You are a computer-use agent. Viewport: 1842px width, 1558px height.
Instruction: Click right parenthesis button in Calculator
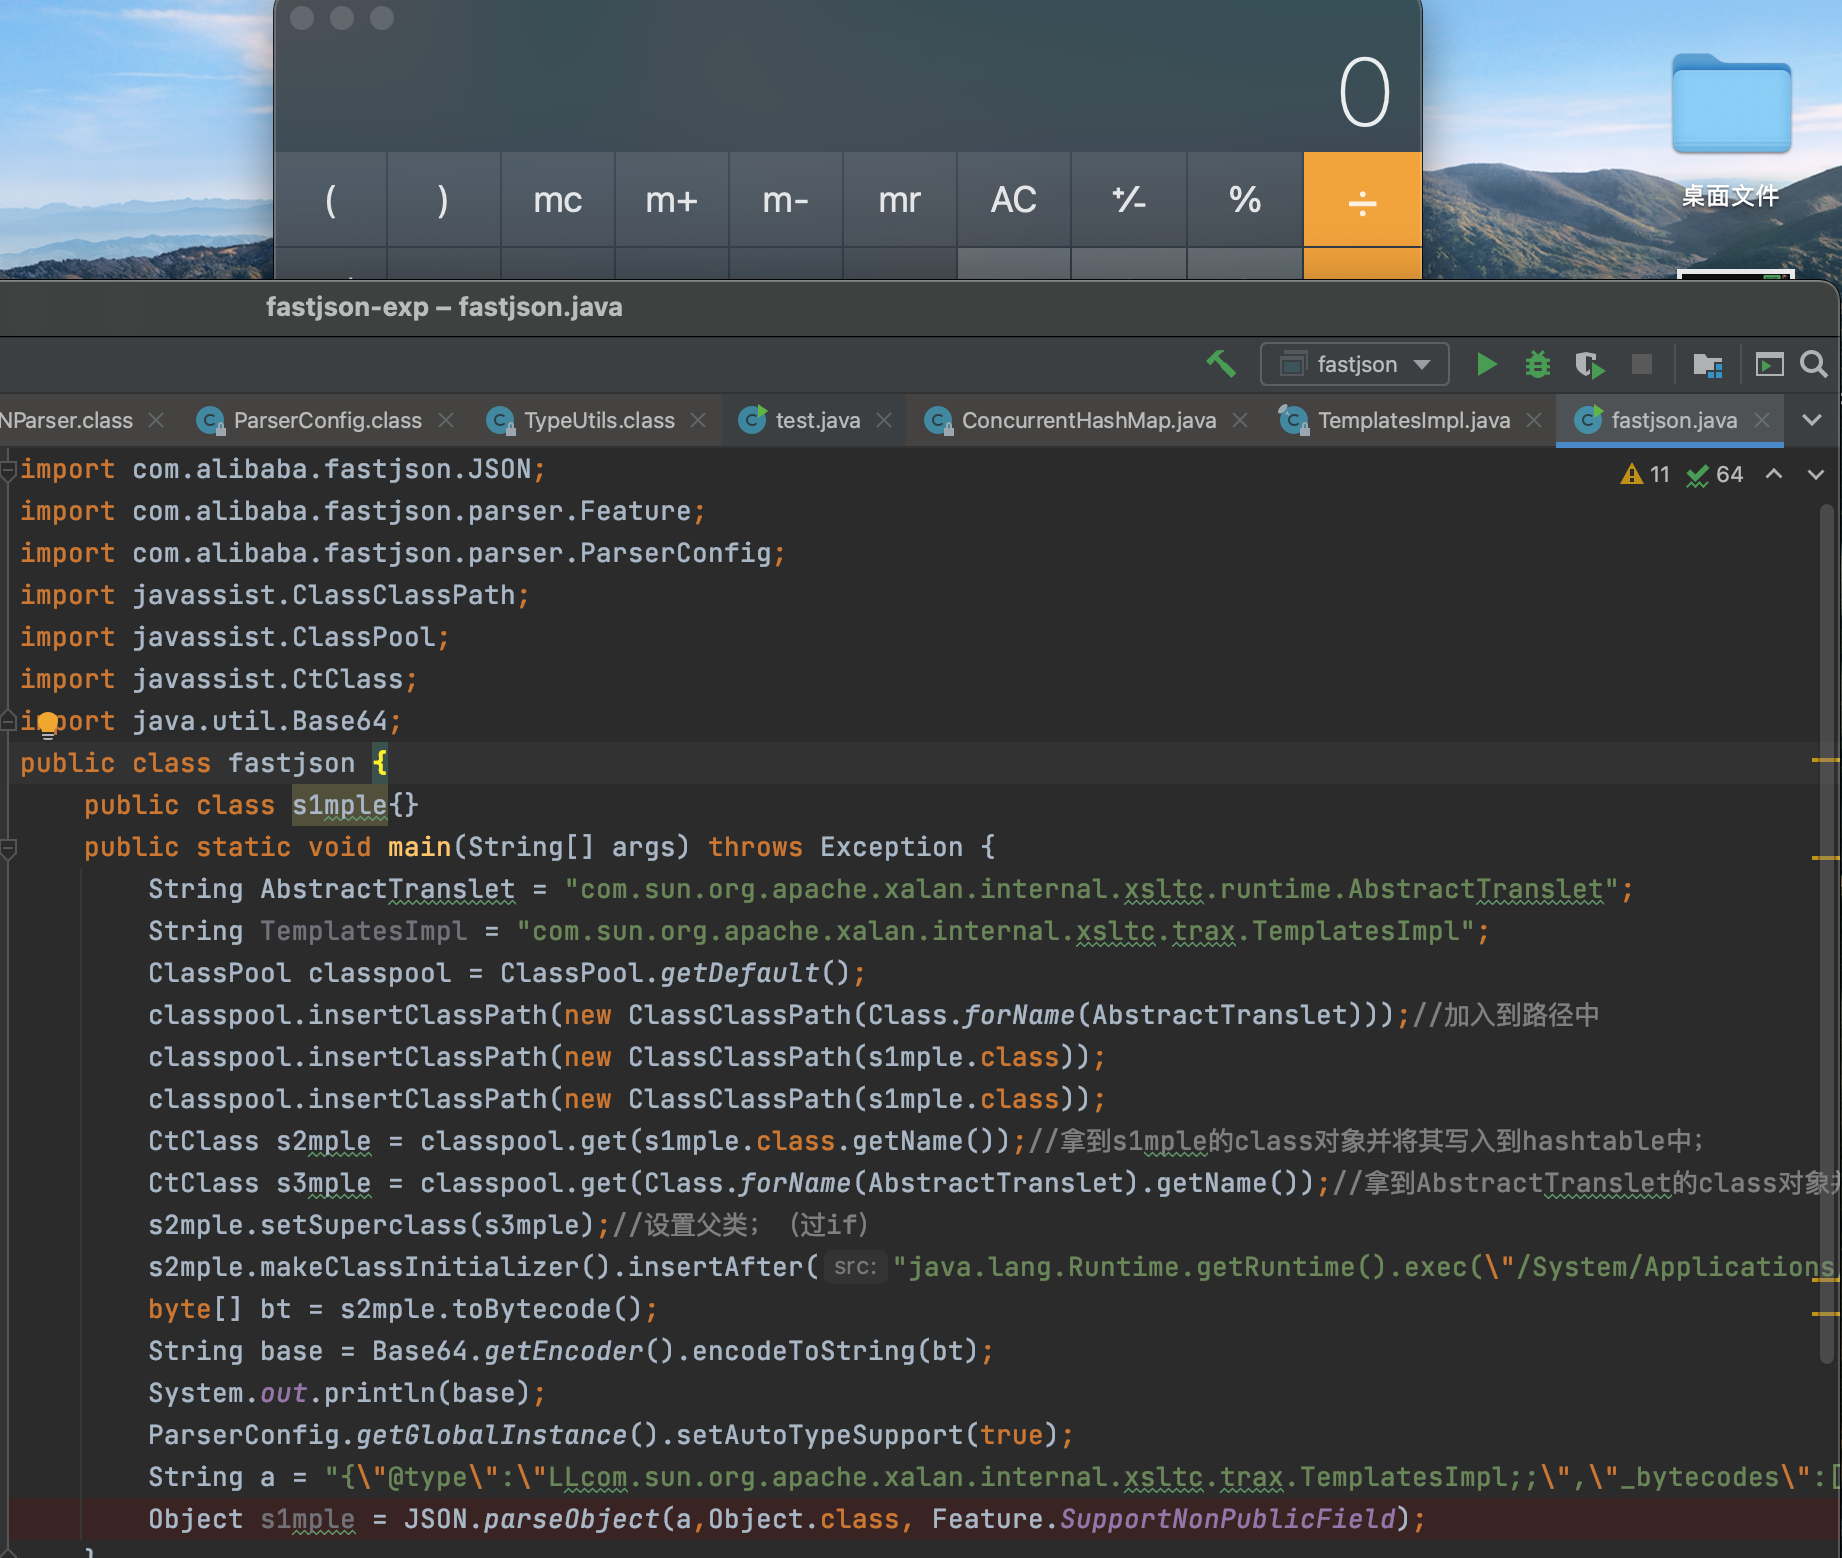click(x=443, y=200)
